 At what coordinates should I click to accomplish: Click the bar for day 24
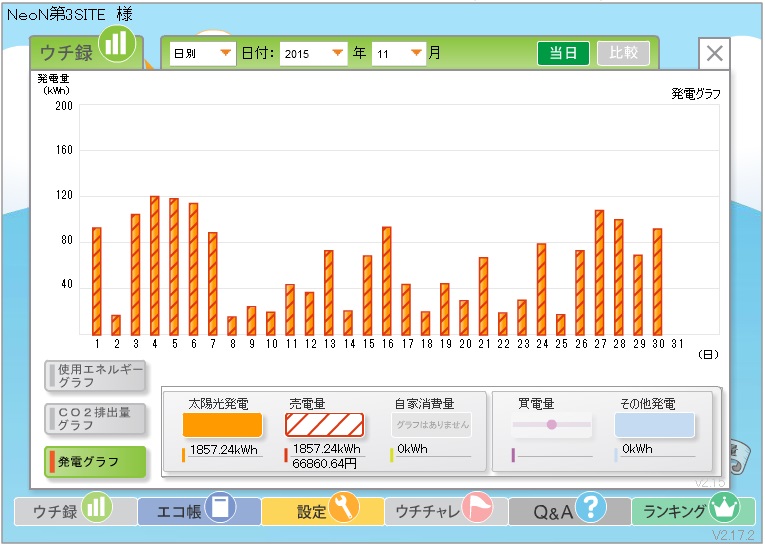[542, 289]
